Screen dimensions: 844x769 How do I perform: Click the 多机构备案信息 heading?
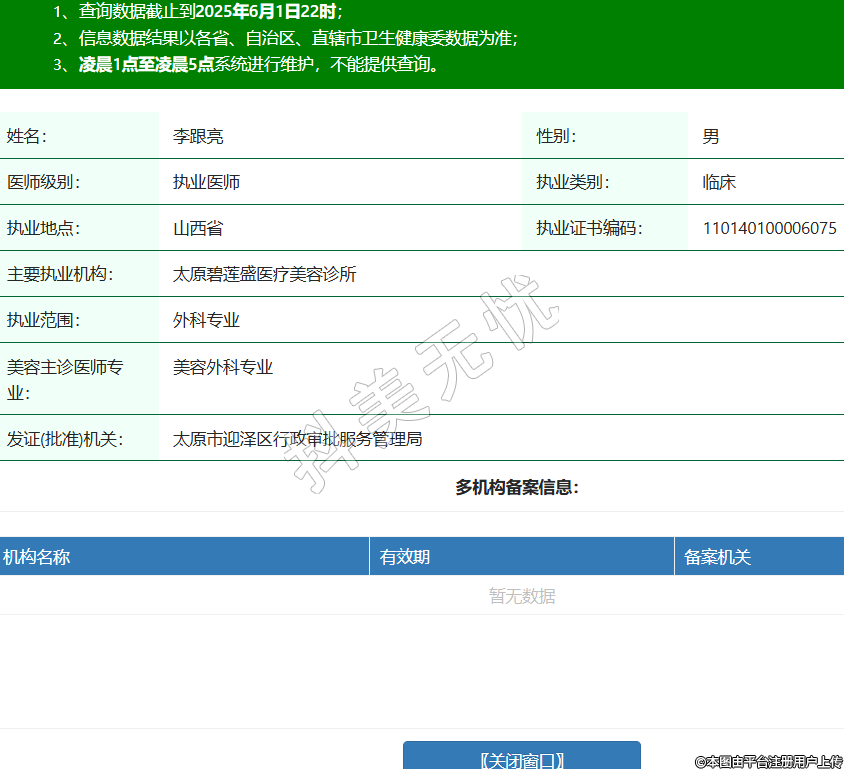(516, 488)
